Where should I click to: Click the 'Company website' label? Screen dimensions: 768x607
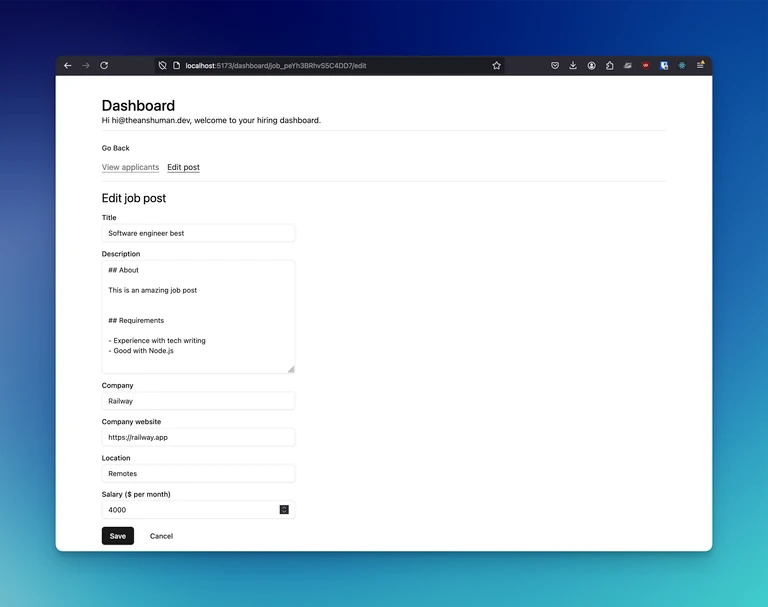coord(131,422)
